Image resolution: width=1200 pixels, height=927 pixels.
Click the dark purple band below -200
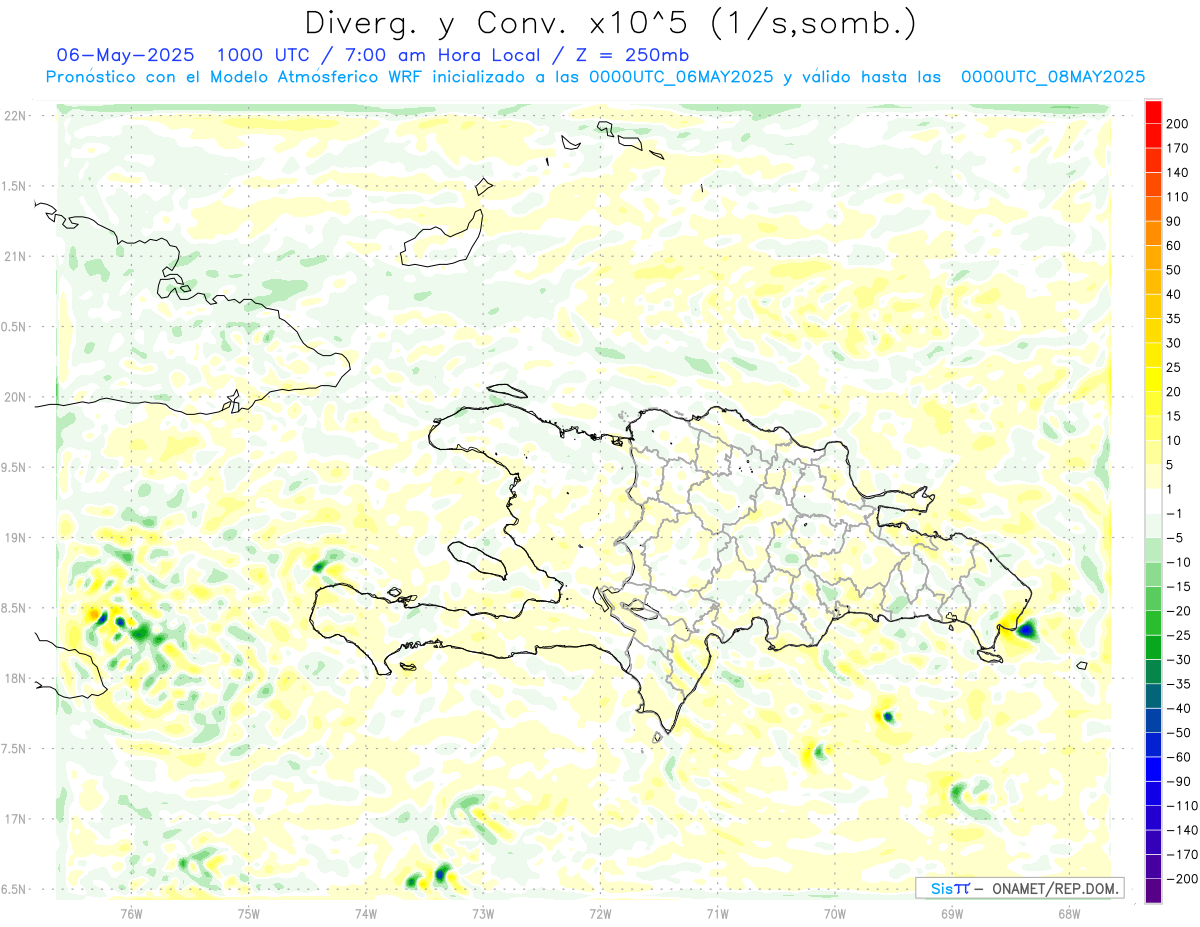(1153, 891)
